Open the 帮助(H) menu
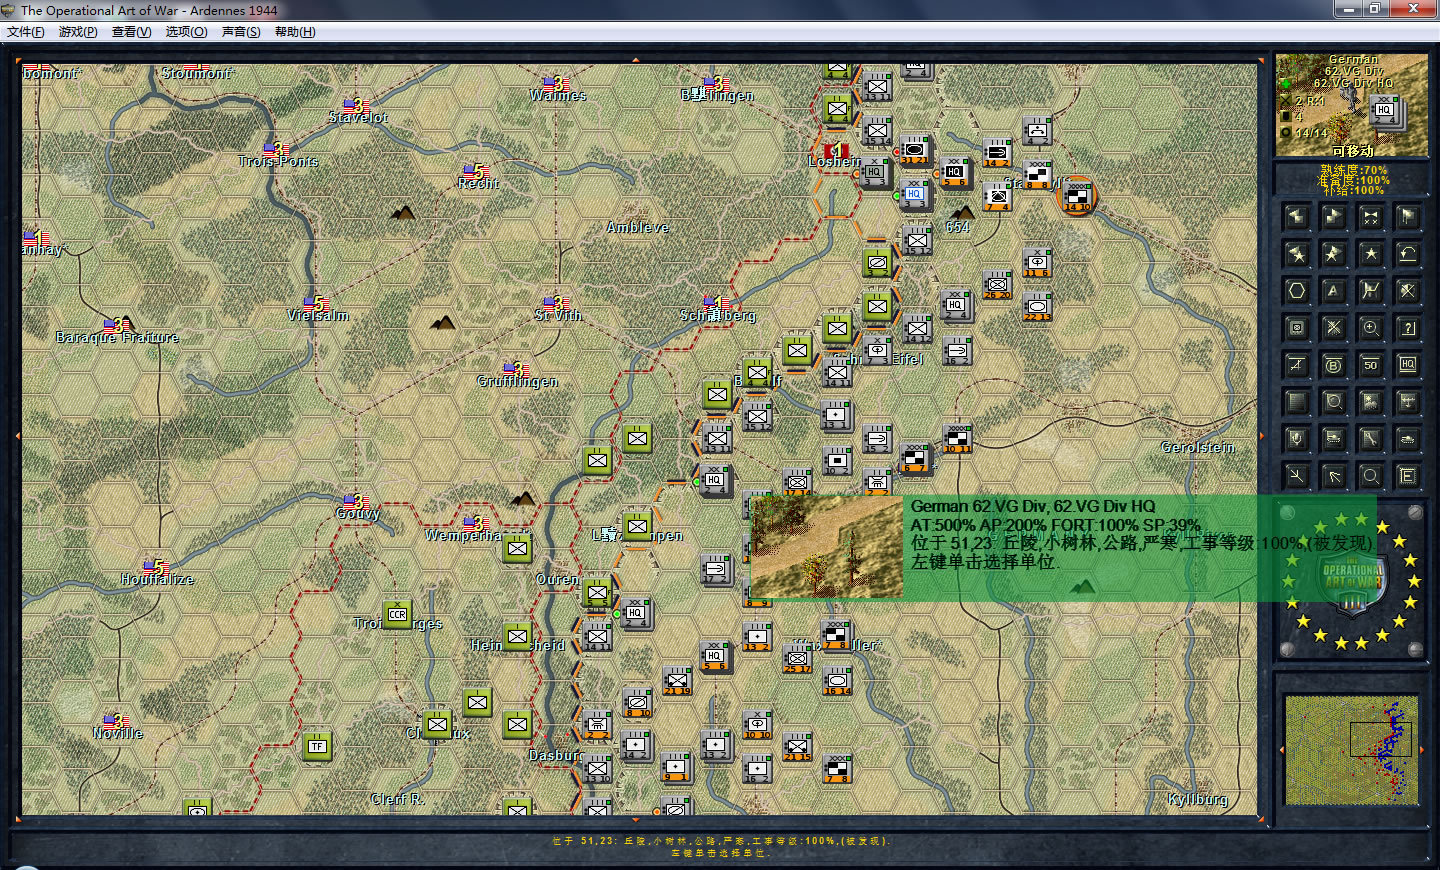This screenshot has height=870, width=1440. pyautogui.click(x=295, y=32)
